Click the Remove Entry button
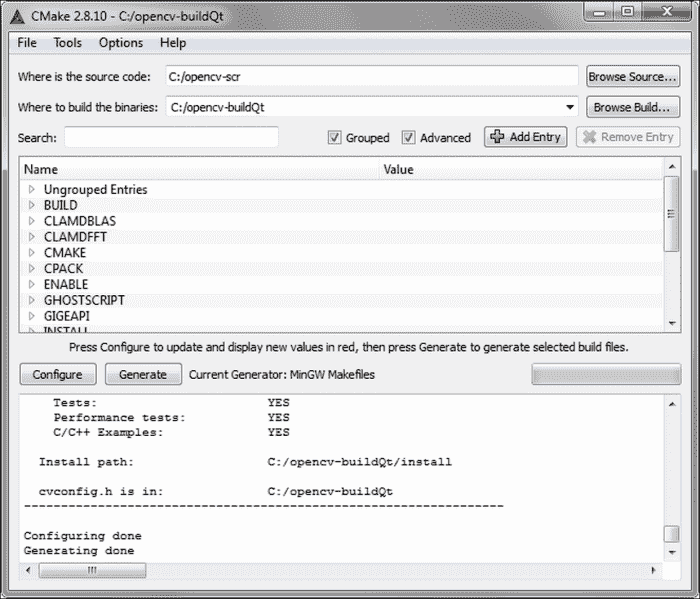700x599 pixels. coord(628,137)
